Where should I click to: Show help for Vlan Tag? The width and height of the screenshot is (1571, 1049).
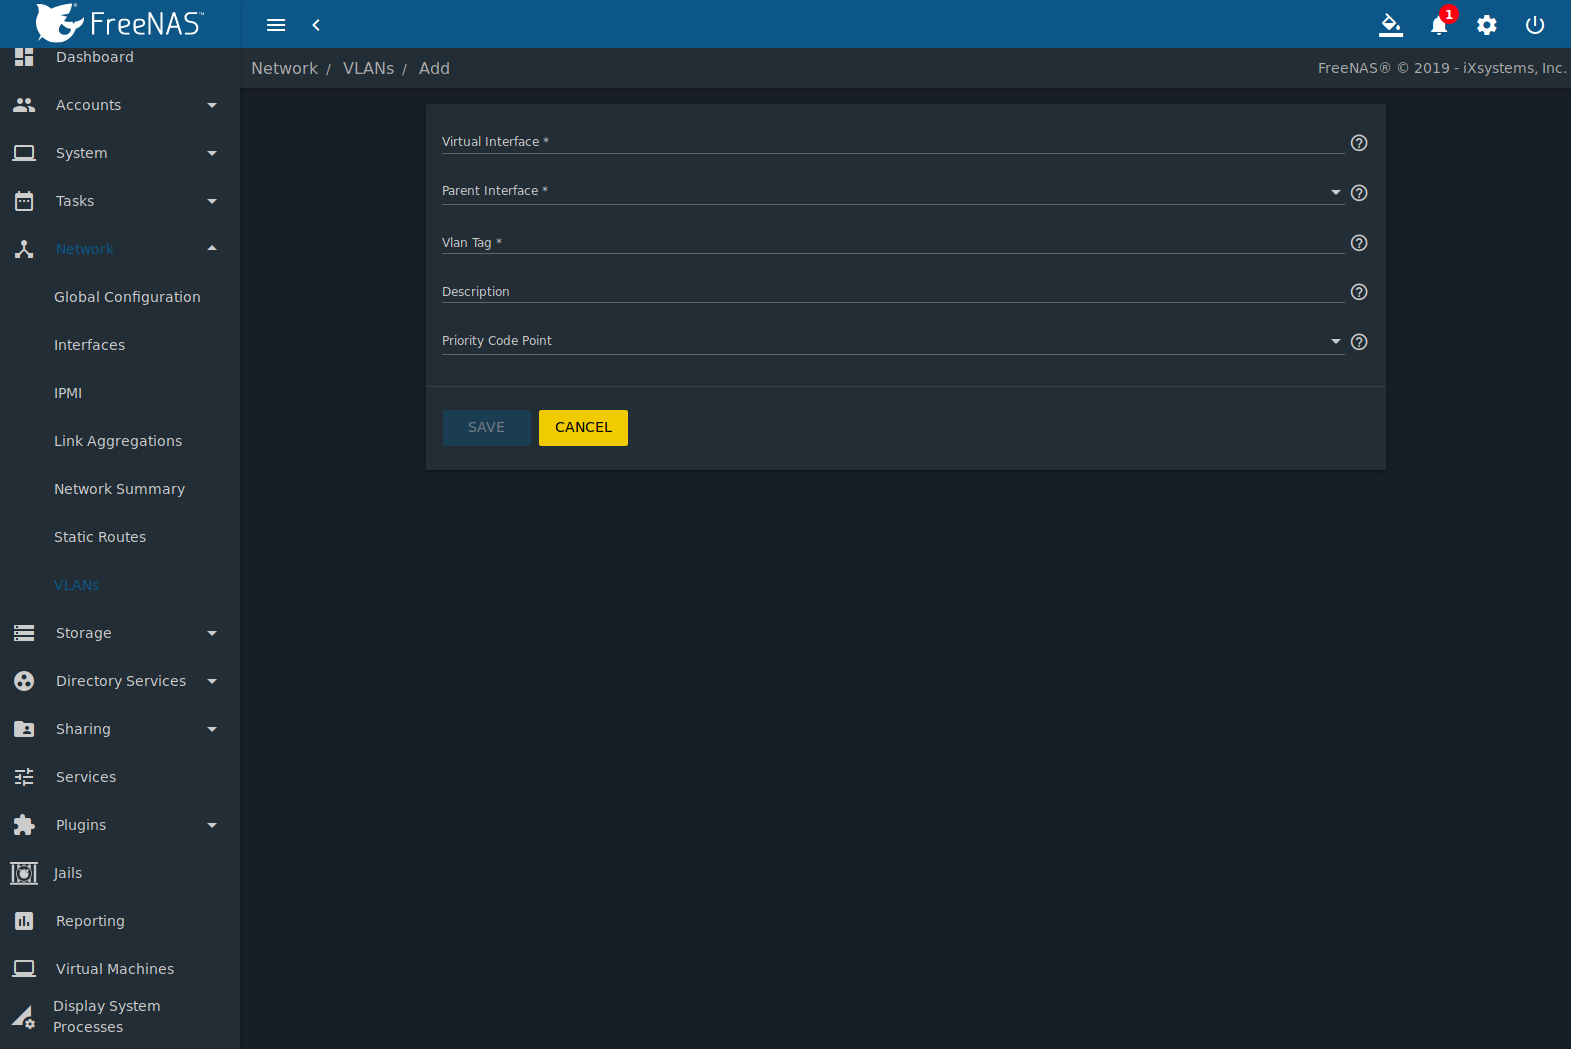[x=1359, y=243]
